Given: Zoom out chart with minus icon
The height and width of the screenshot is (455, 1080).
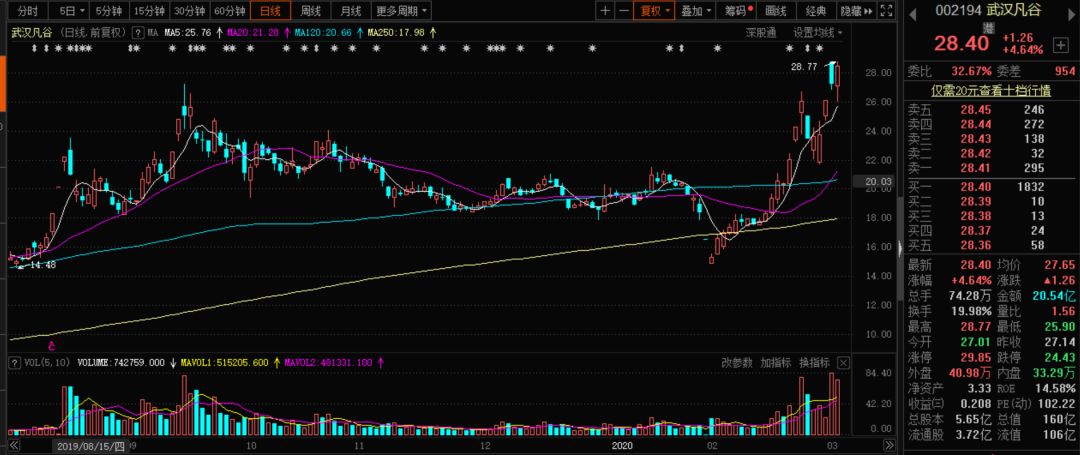Looking at the screenshot, I should click(x=623, y=11).
